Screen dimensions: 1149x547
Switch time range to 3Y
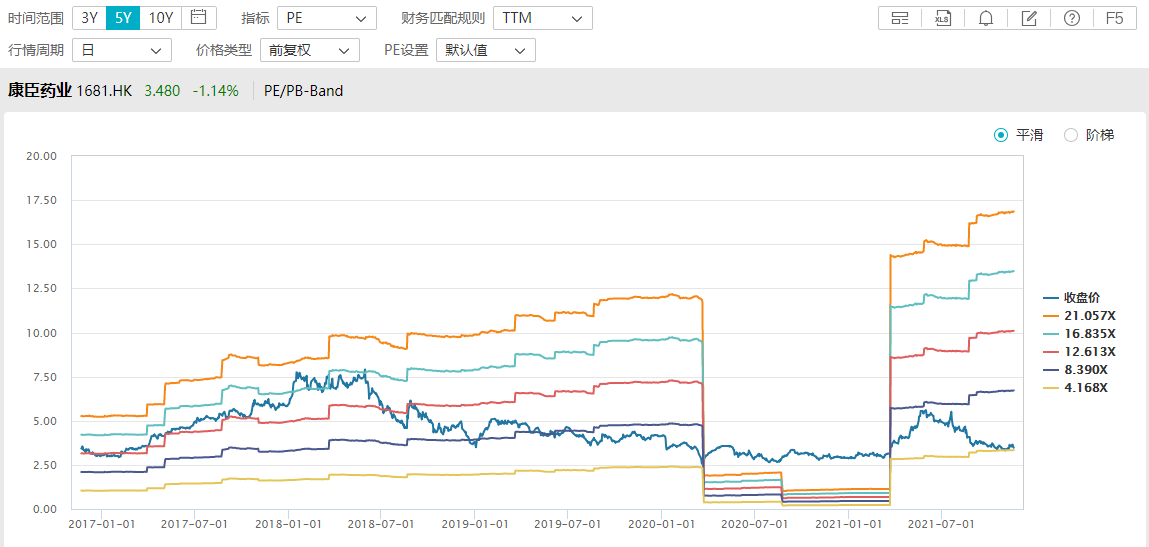90,17
